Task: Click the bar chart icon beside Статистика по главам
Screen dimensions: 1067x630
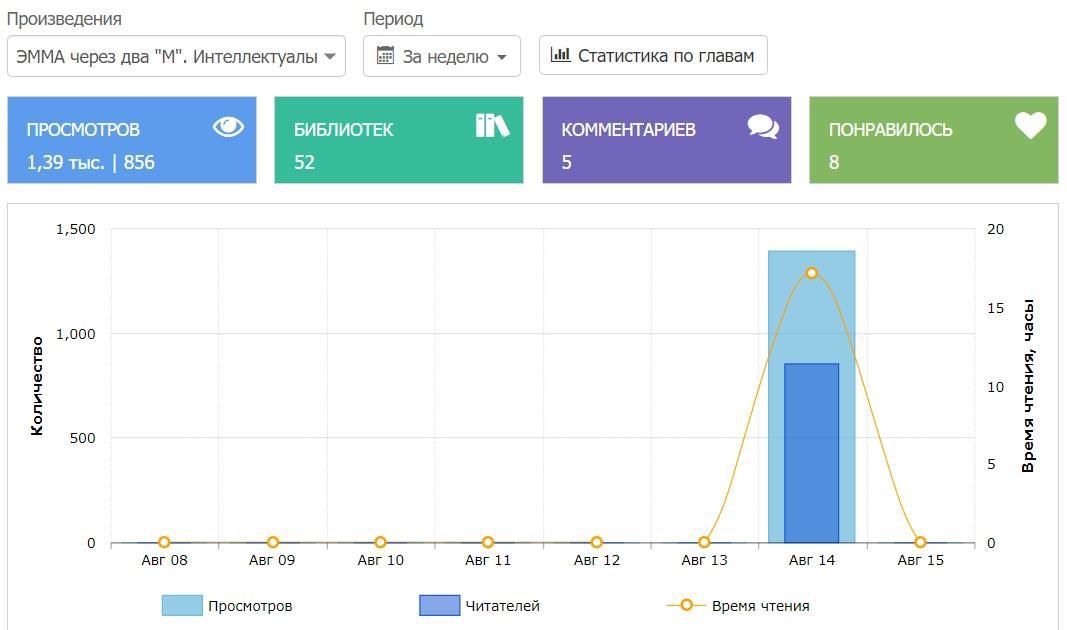Action: [x=561, y=55]
